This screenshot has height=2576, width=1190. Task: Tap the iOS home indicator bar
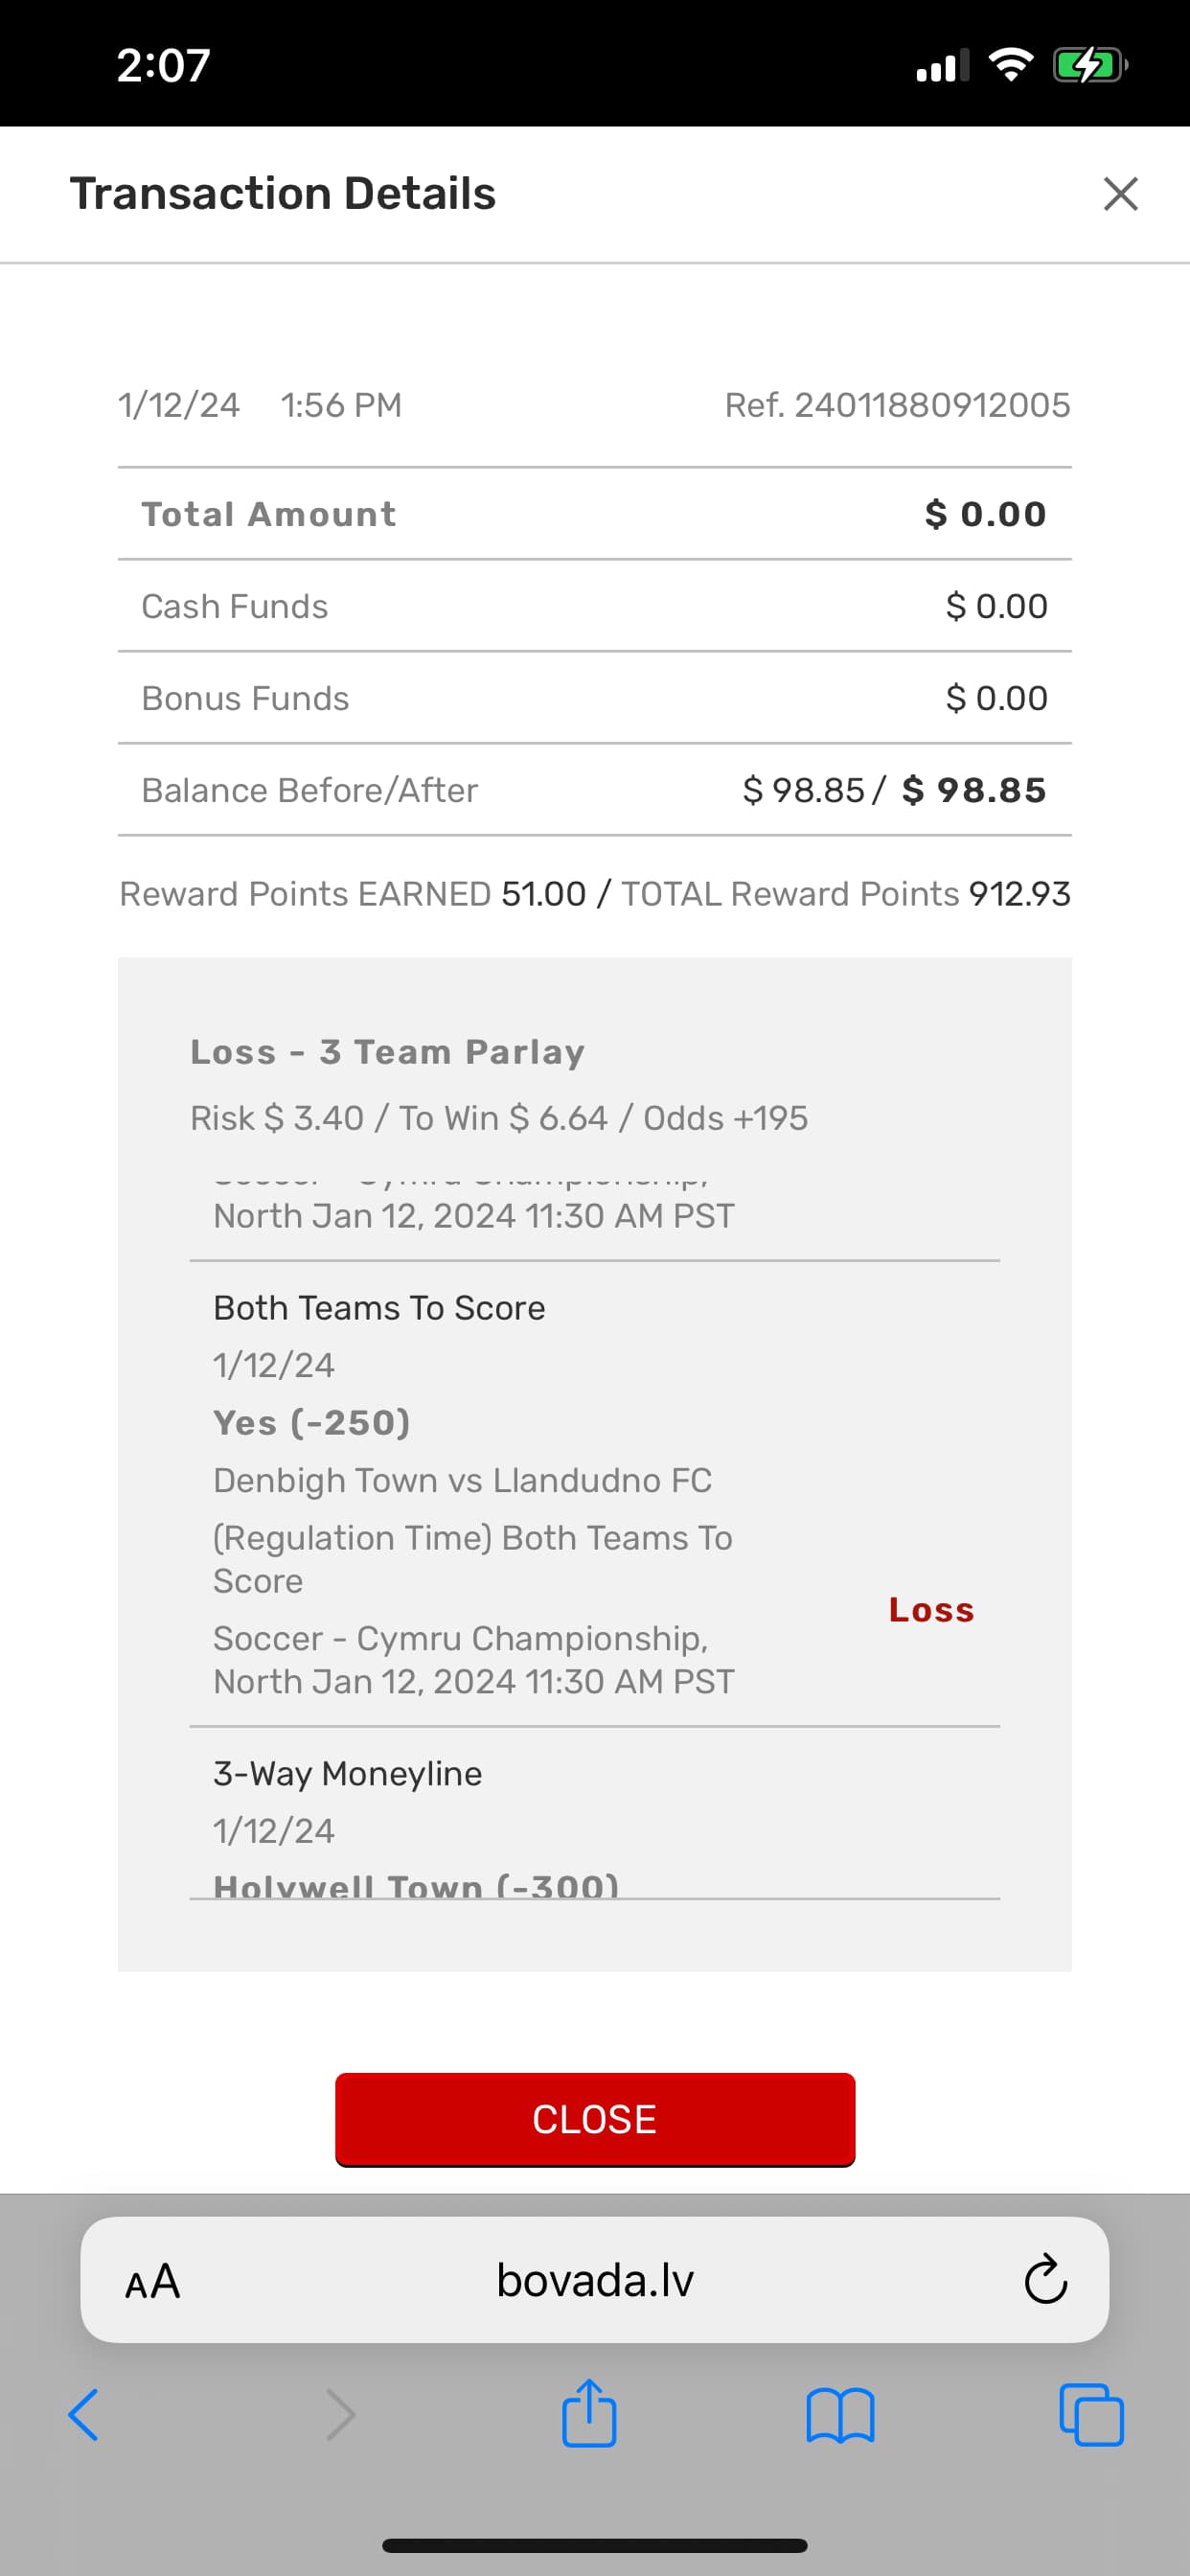pos(594,2545)
